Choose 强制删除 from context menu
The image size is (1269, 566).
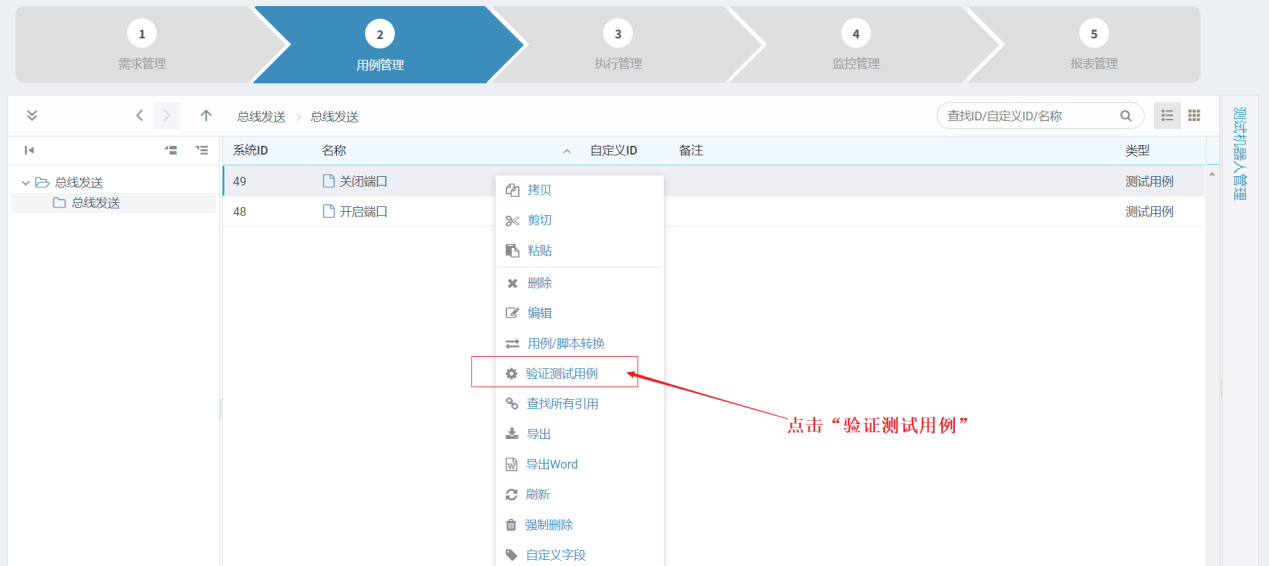(580, 524)
